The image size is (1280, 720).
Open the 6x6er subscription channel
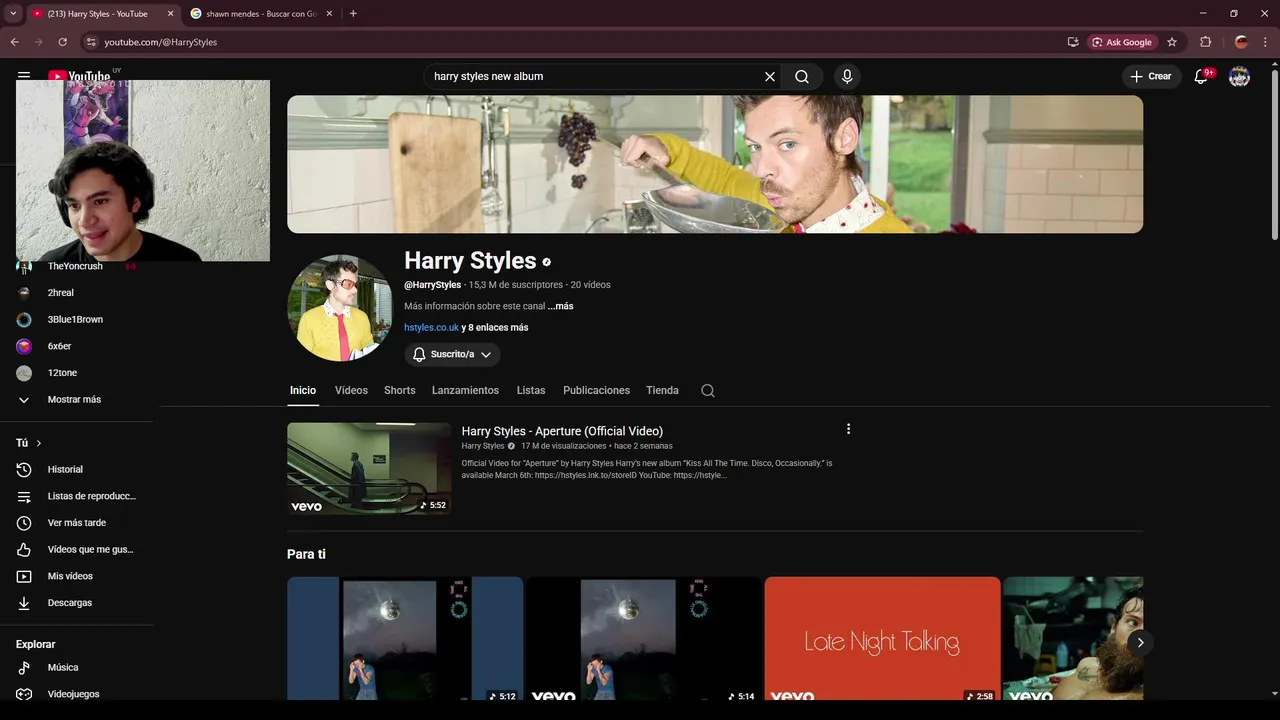60,346
